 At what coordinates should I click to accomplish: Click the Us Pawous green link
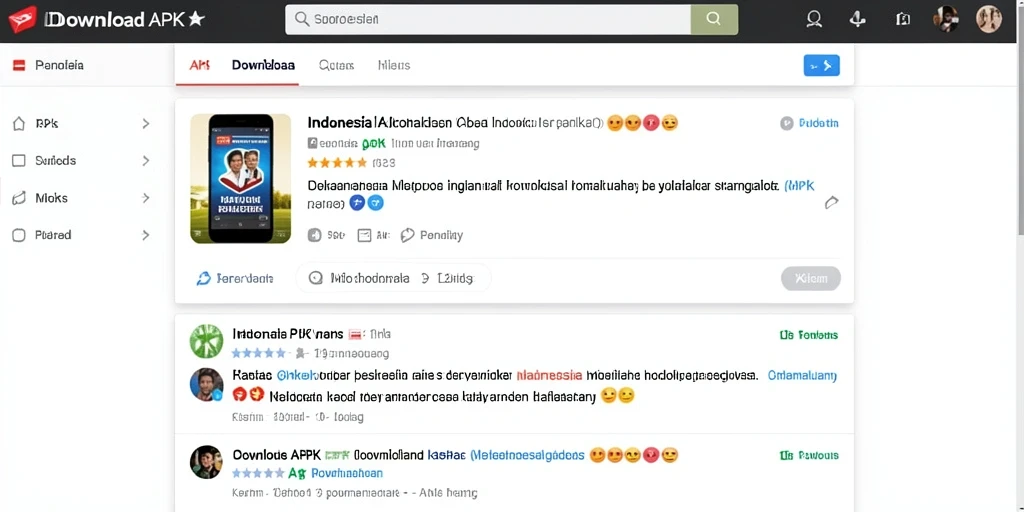808,455
